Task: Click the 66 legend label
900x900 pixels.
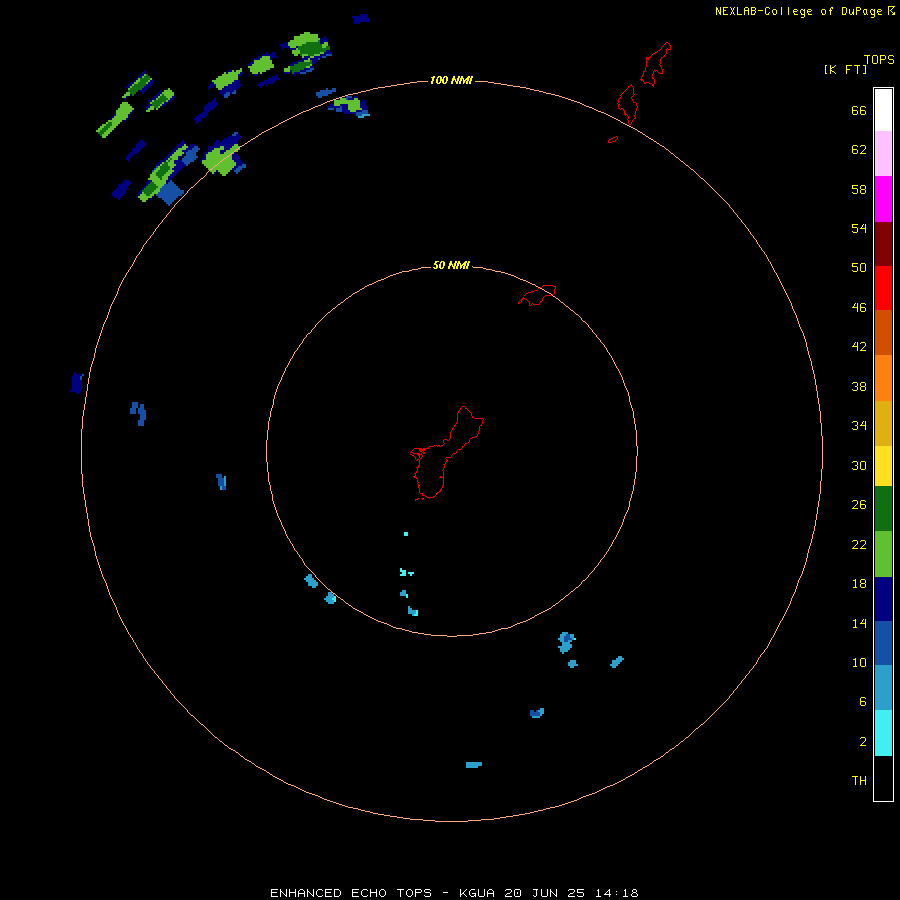Action: 859,111
